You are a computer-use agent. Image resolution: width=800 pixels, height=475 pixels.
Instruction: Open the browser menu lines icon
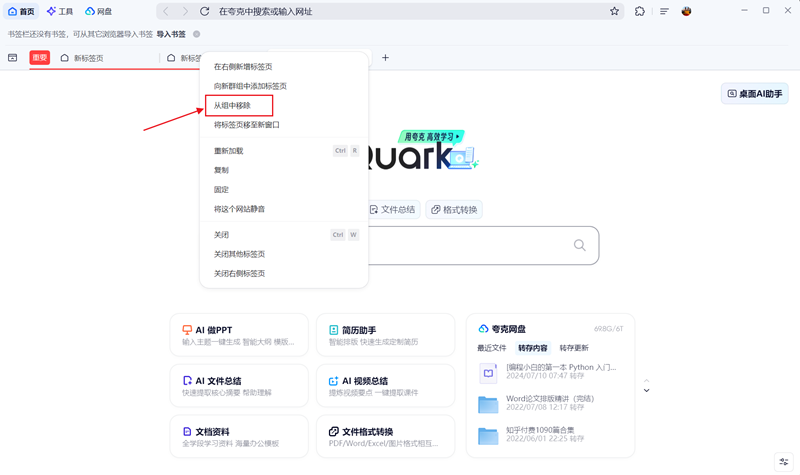tap(664, 11)
